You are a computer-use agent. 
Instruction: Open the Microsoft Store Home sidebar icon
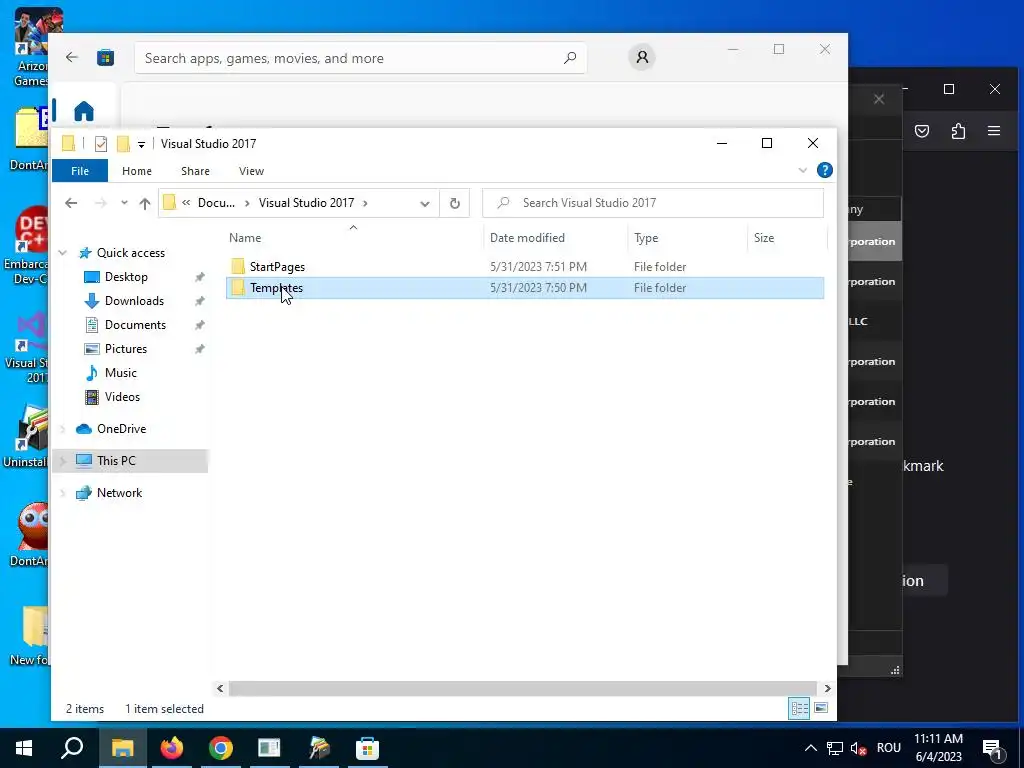click(x=84, y=111)
